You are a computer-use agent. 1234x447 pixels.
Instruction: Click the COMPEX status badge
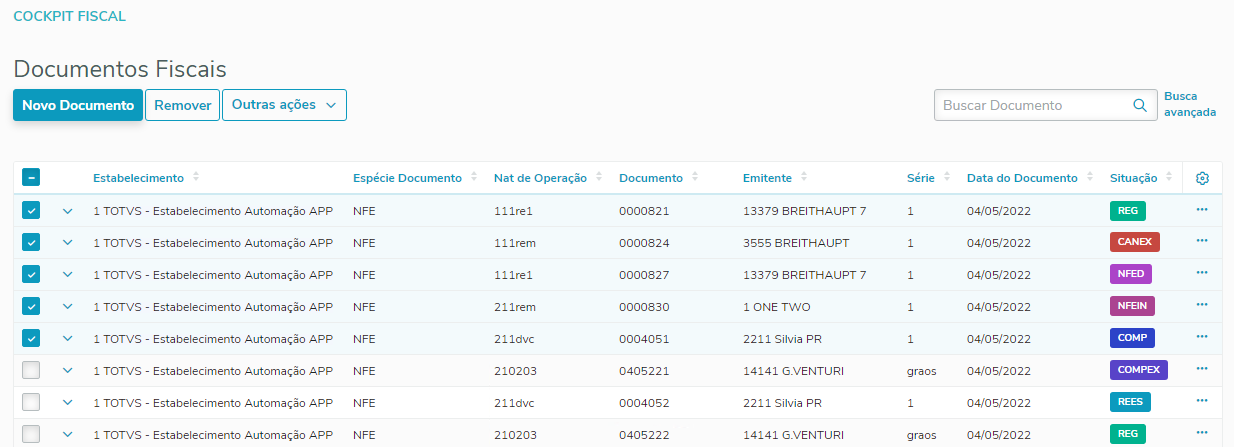click(1139, 370)
